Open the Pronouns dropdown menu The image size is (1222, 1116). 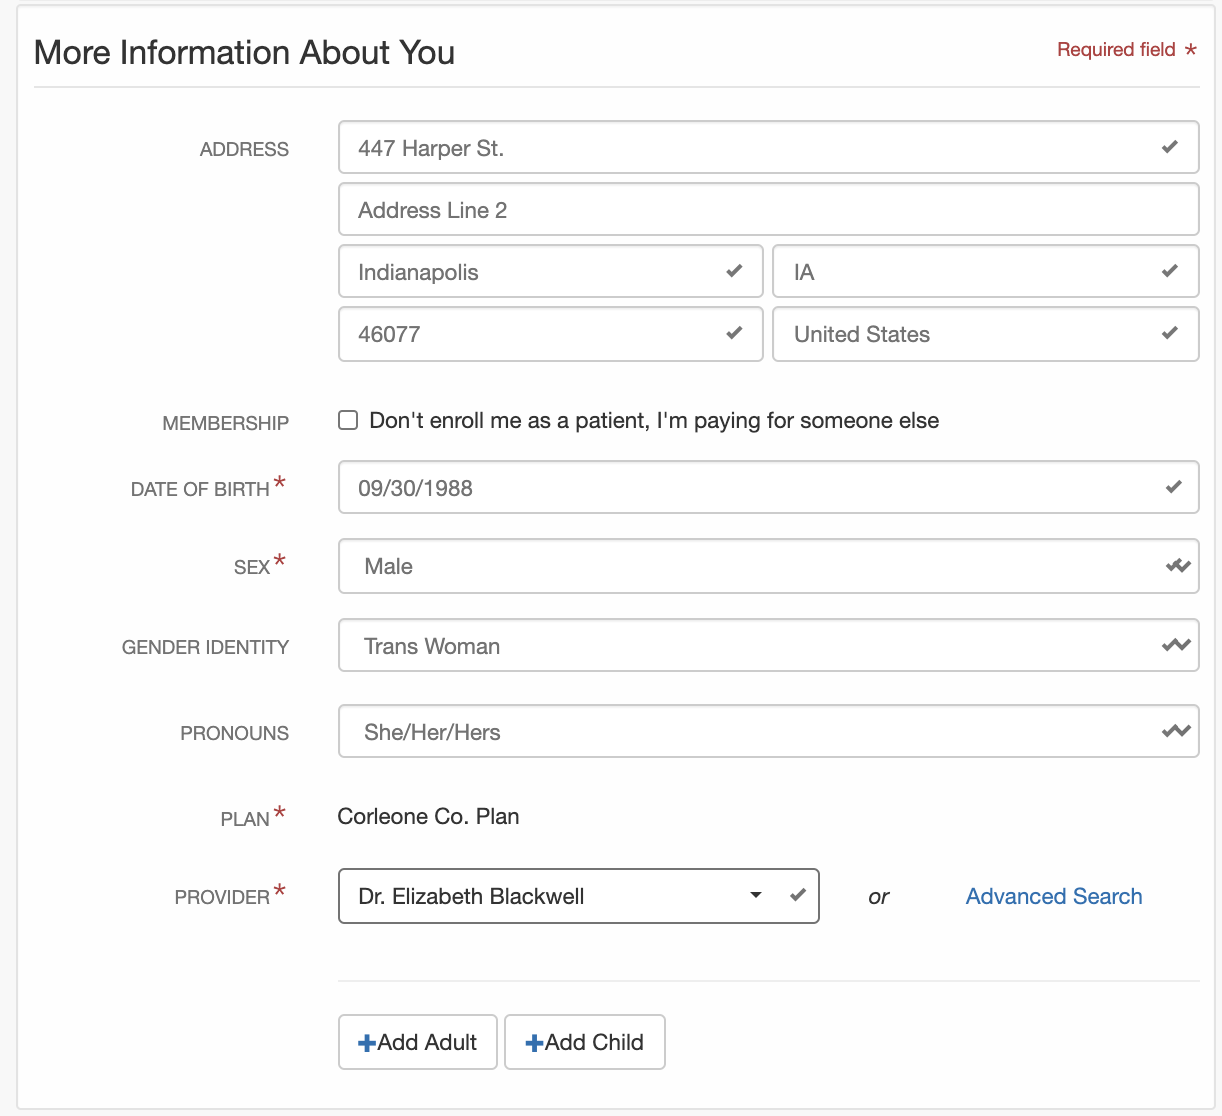click(x=767, y=732)
